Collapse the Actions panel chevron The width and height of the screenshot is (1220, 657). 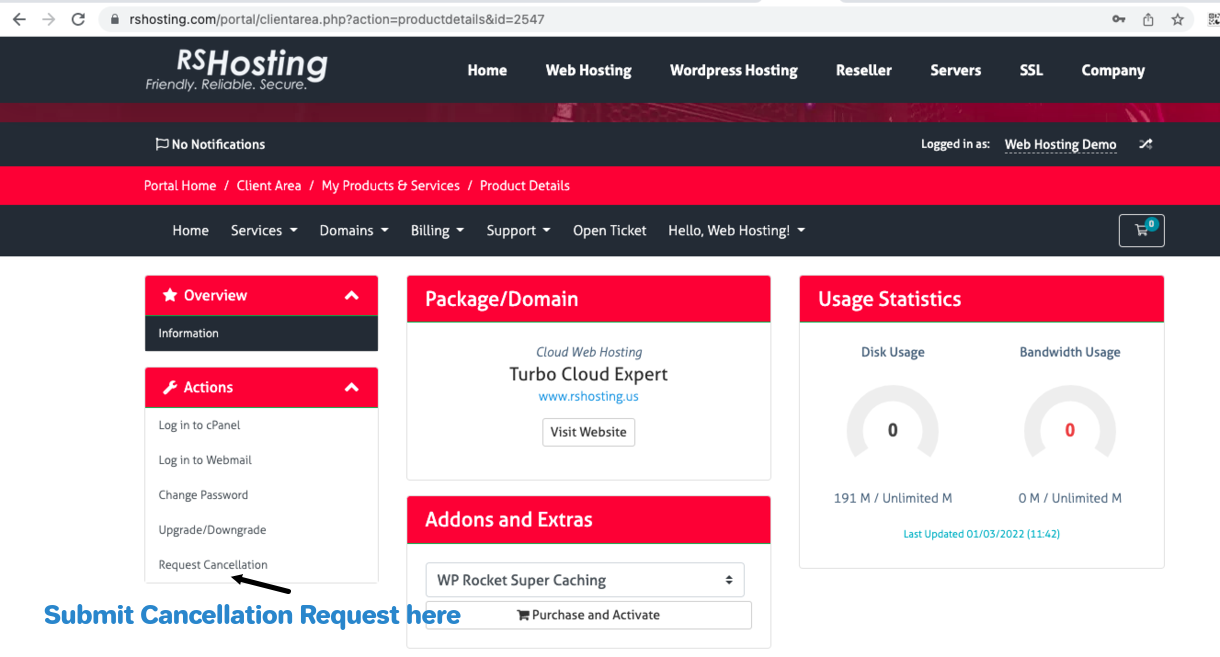(x=351, y=388)
